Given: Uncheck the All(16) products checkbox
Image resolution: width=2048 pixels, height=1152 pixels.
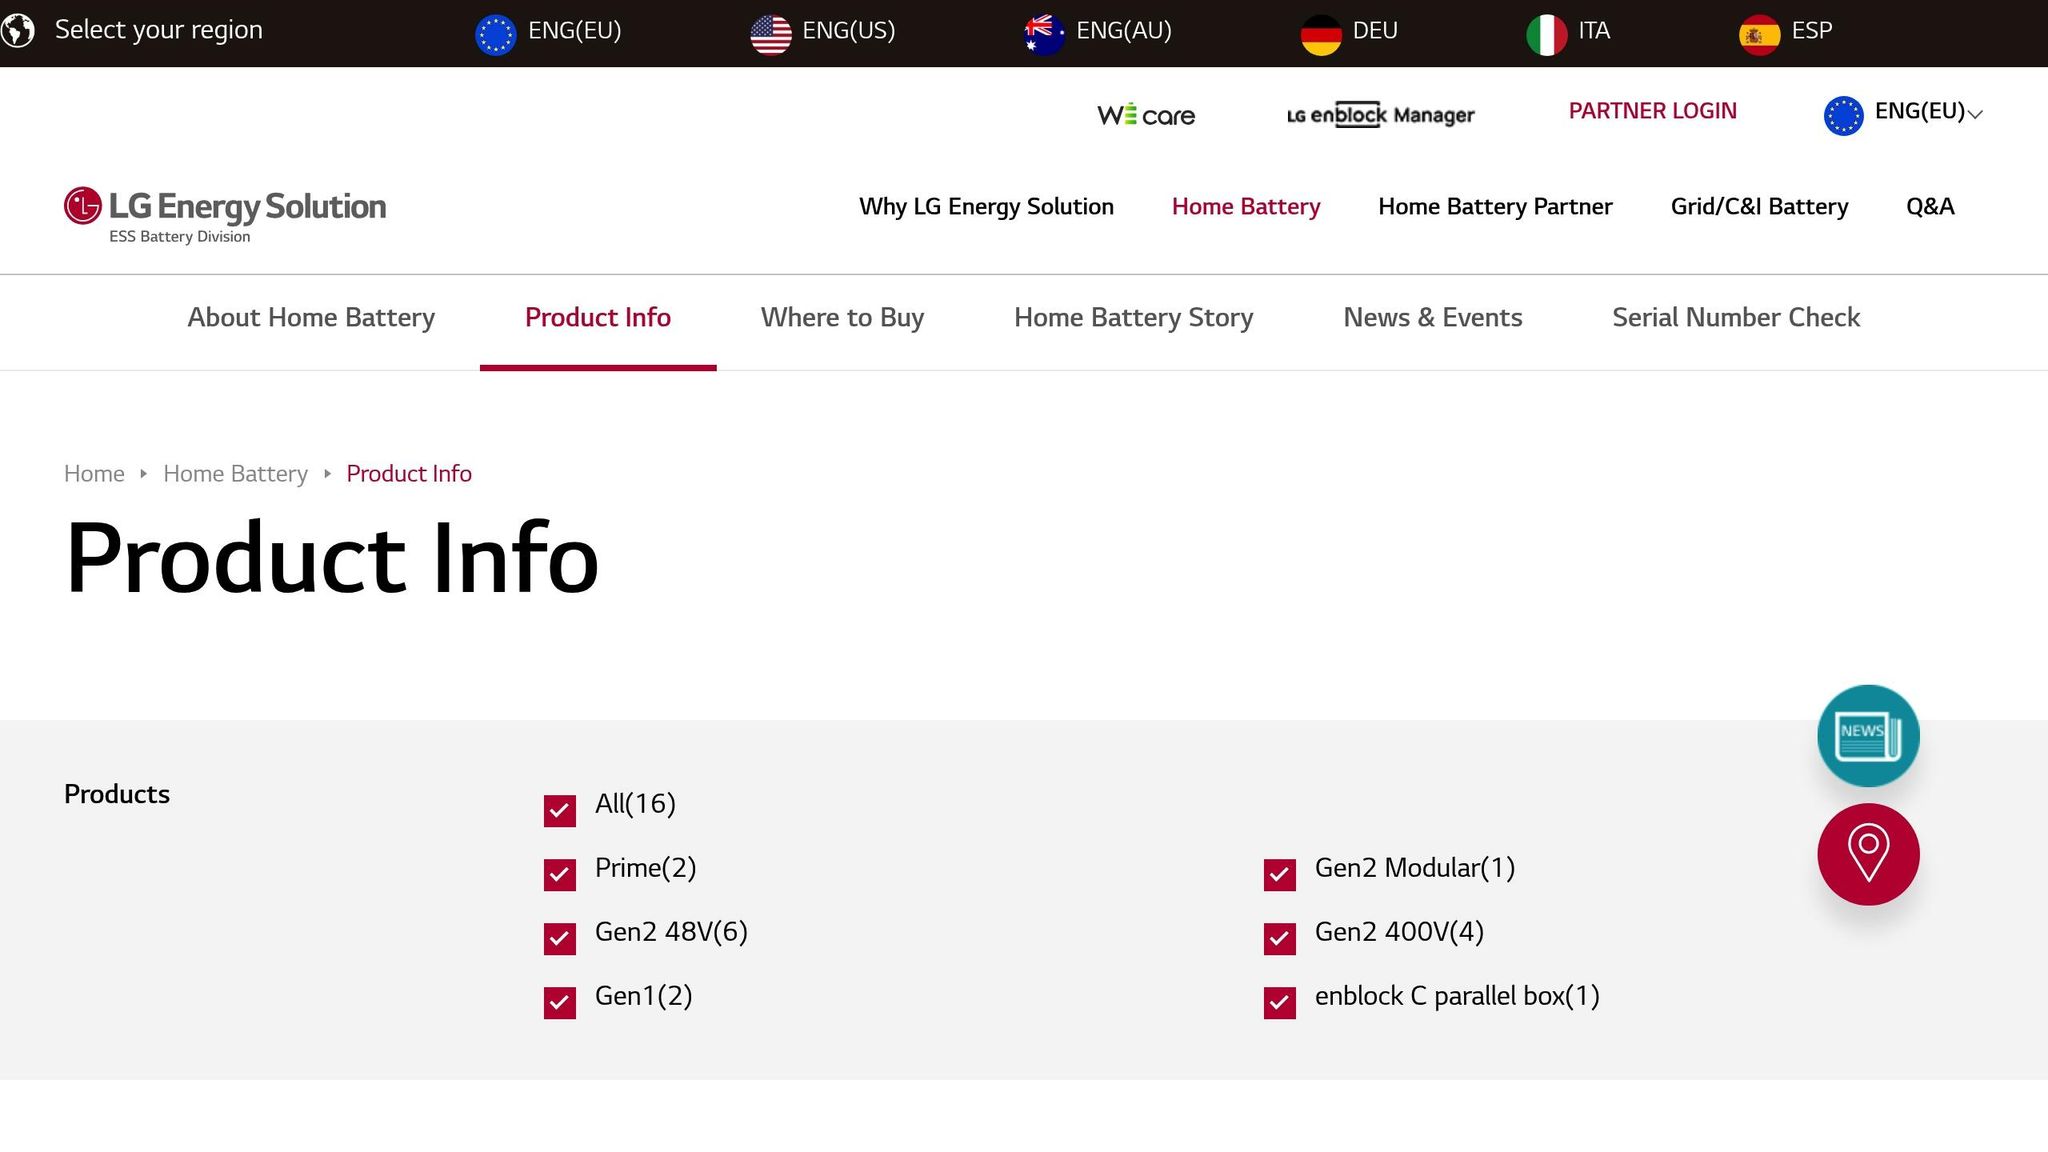Looking at the screenshot, I should coord(560,810).
